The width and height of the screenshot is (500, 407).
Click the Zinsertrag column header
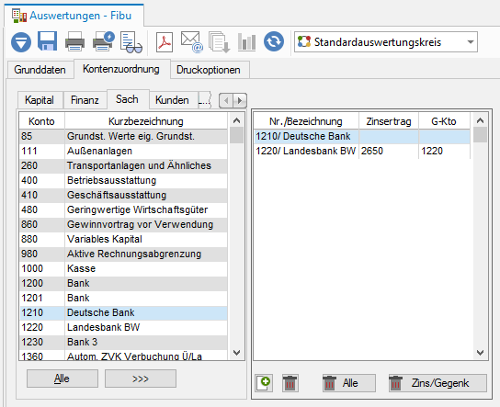coord(389,121)
